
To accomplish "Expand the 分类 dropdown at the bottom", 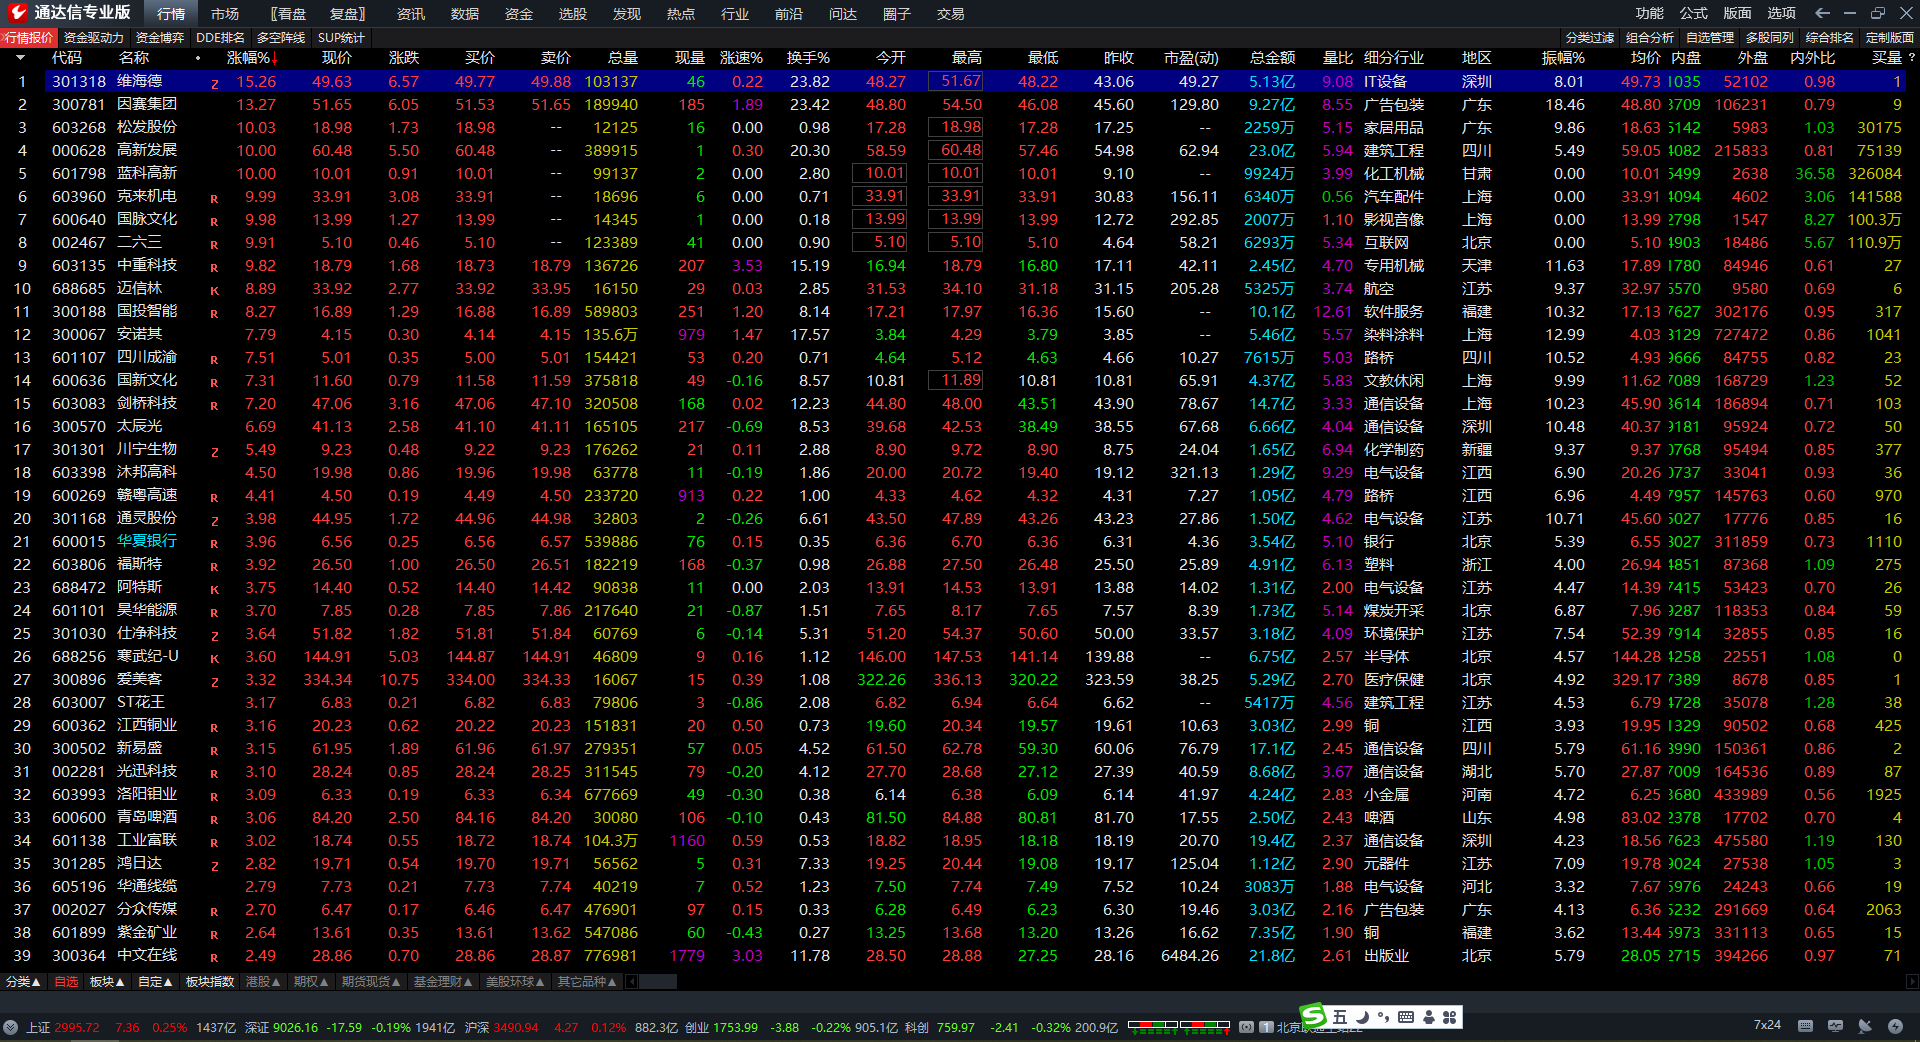I will 23,982.
